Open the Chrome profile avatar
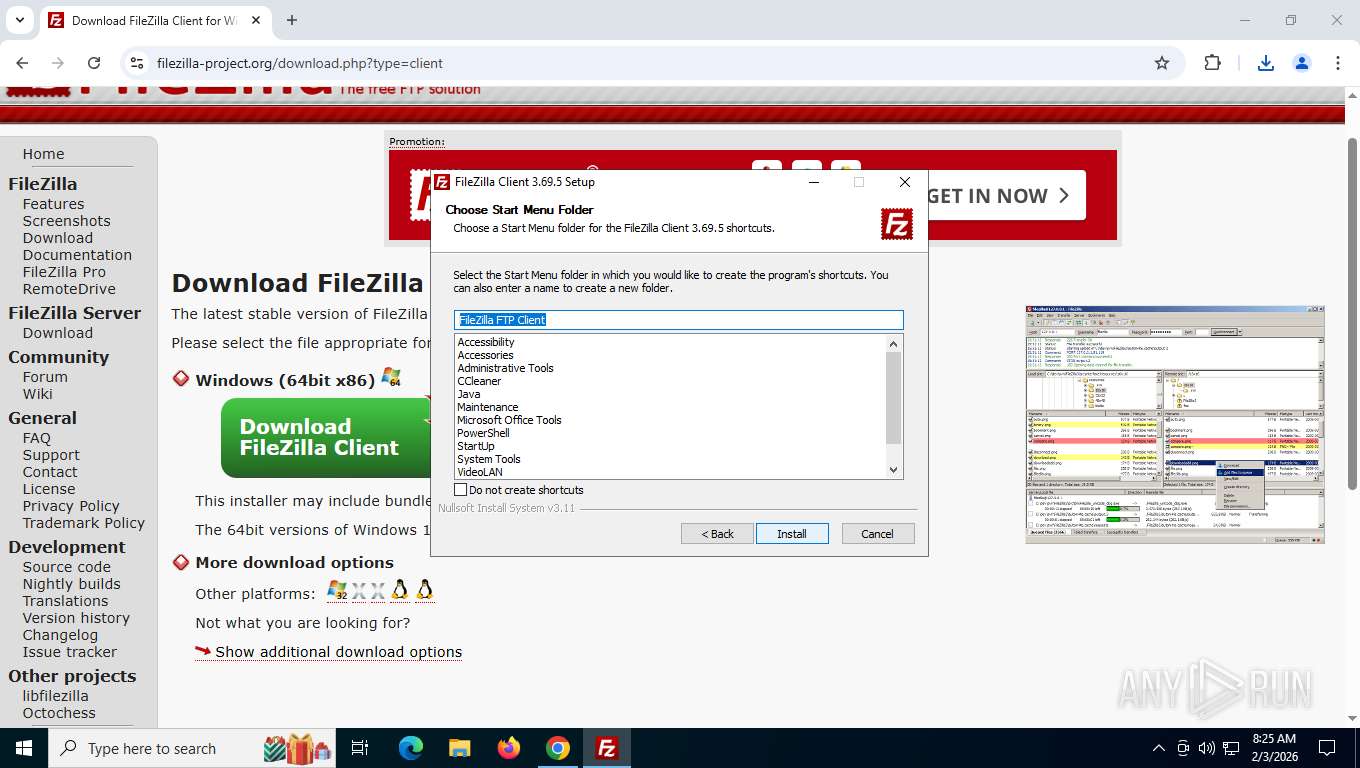Image resolution: width=1360 pixels, height=768 pixels. (x=1302, y=63)
